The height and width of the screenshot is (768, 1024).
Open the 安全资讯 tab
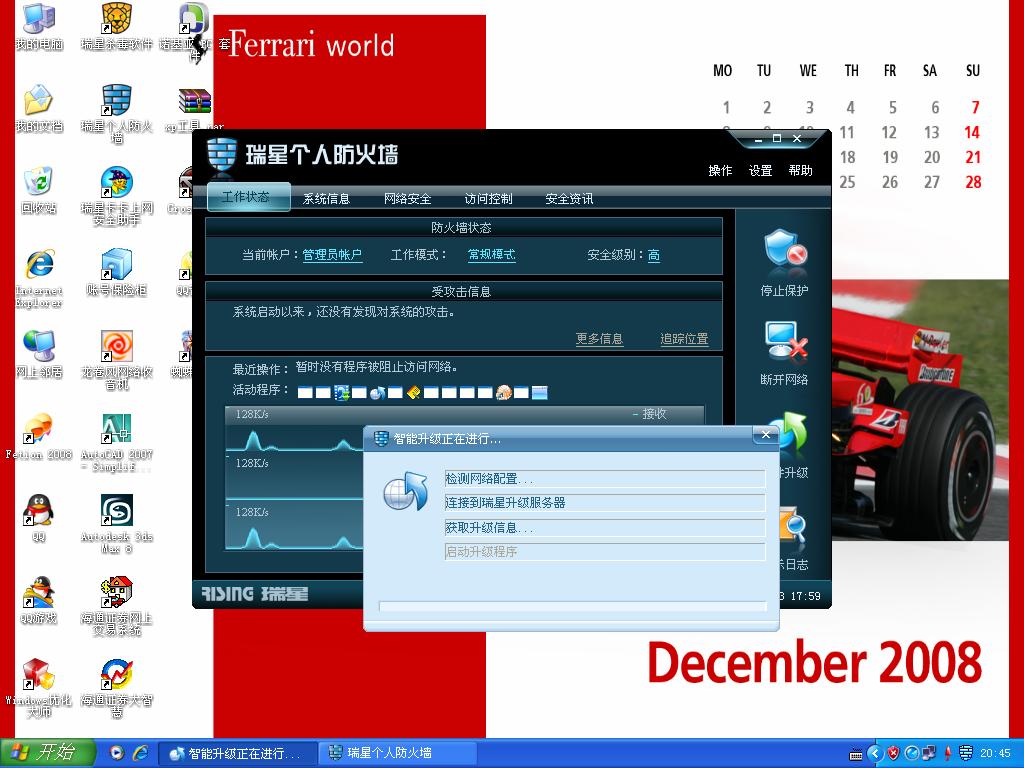[x=569, y=199]
